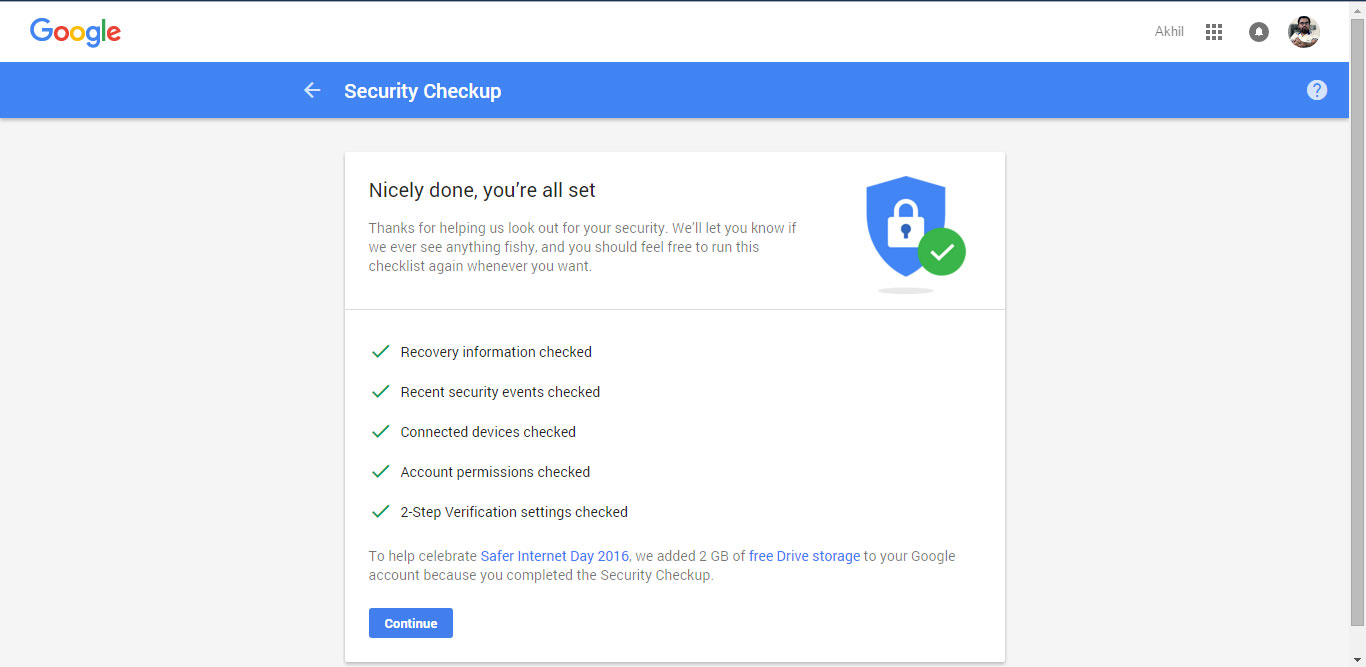Viewport: 1366px width, 667px height.
Task: Follow the free Drive storage link
Action: click(x=804, y=556)
